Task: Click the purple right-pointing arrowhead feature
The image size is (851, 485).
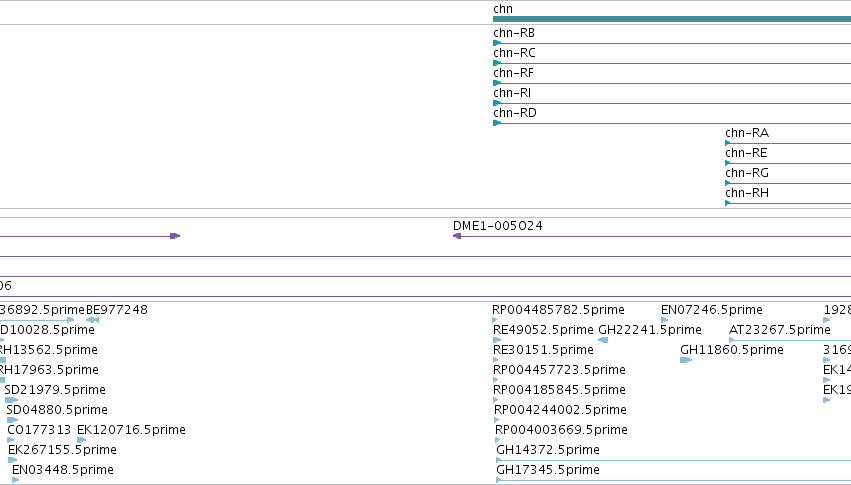Action: [175, 236]
